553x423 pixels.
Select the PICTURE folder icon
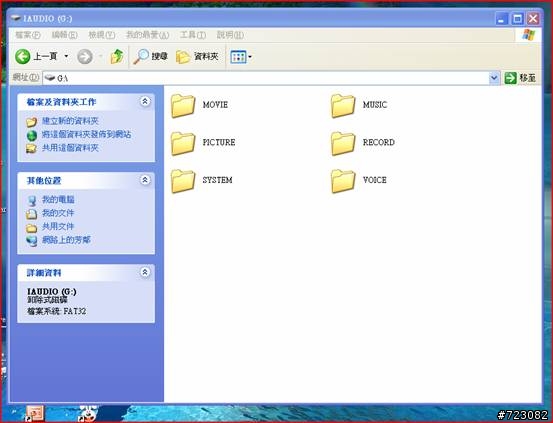[183, 143]
